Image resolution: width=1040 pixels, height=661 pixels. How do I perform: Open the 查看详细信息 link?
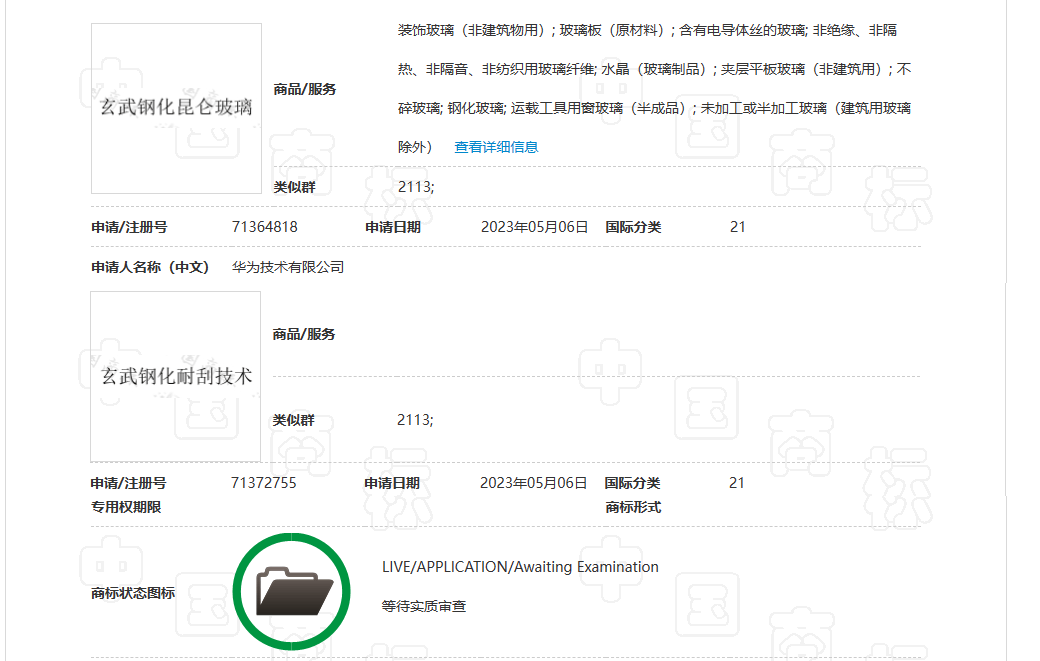[x=496, y=147]
